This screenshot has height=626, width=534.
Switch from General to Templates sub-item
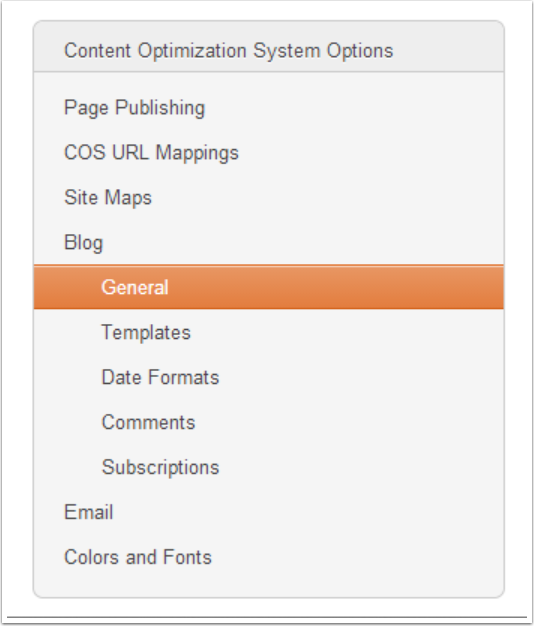point(146,333)
